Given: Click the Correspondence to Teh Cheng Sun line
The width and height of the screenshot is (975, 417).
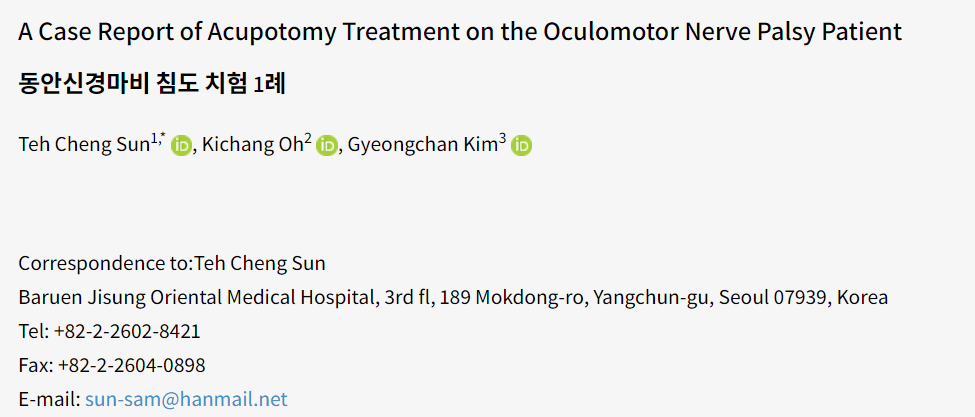Looking at the screenshot, I should tap(172, 263).
